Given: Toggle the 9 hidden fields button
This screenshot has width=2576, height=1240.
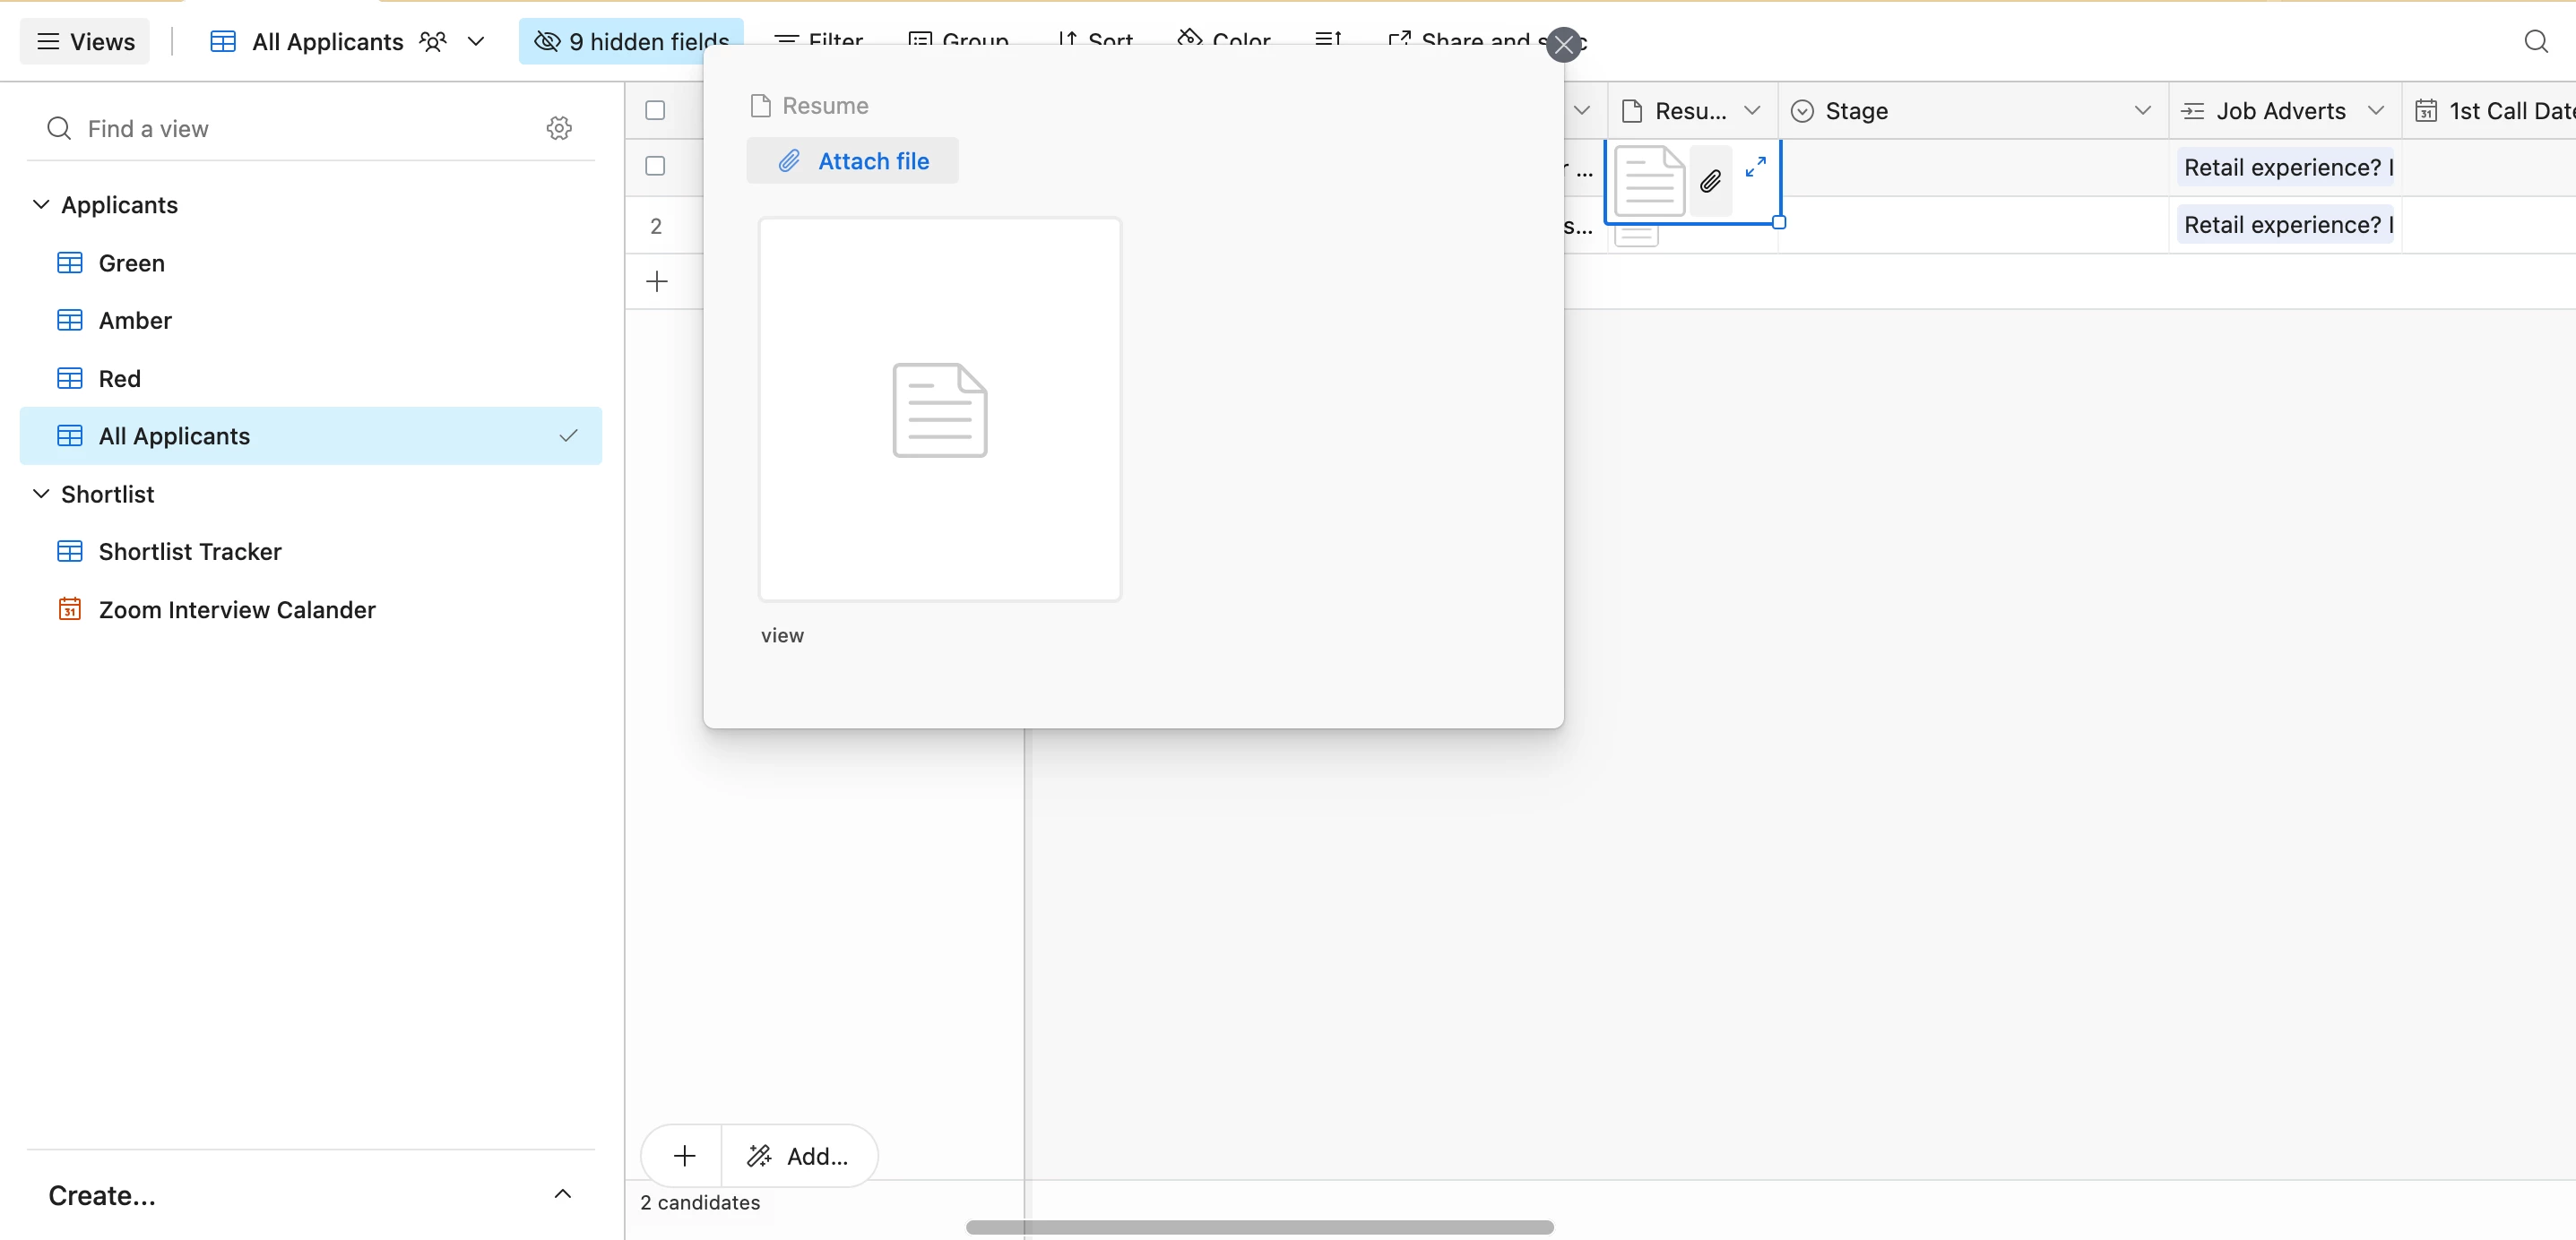Looking at the screenshot, I should pyautogui.click(x=630, y=41).
